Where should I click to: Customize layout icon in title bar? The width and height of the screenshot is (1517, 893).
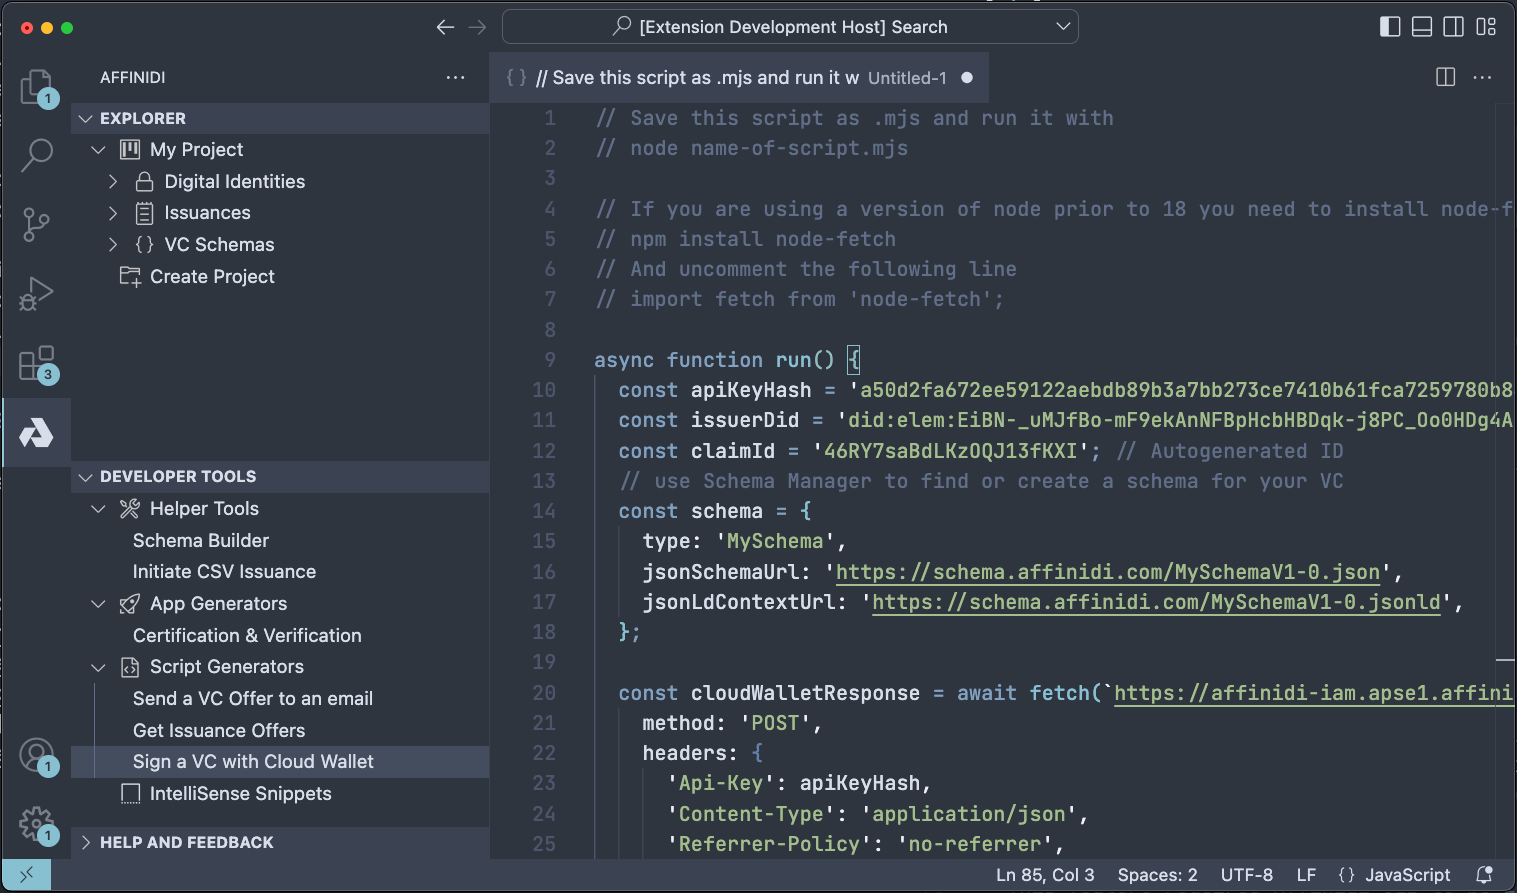(x=1487, y=27)
